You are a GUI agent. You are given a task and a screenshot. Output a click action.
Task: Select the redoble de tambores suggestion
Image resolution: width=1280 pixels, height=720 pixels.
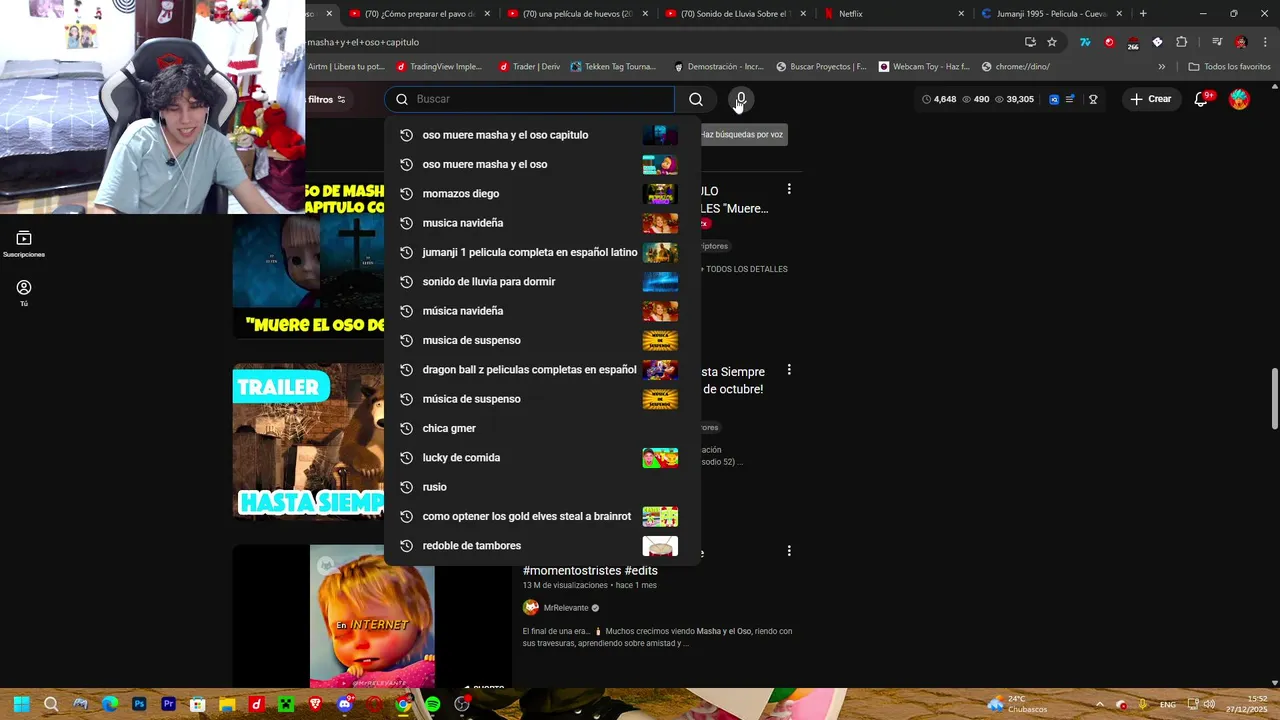coord(540,545)
